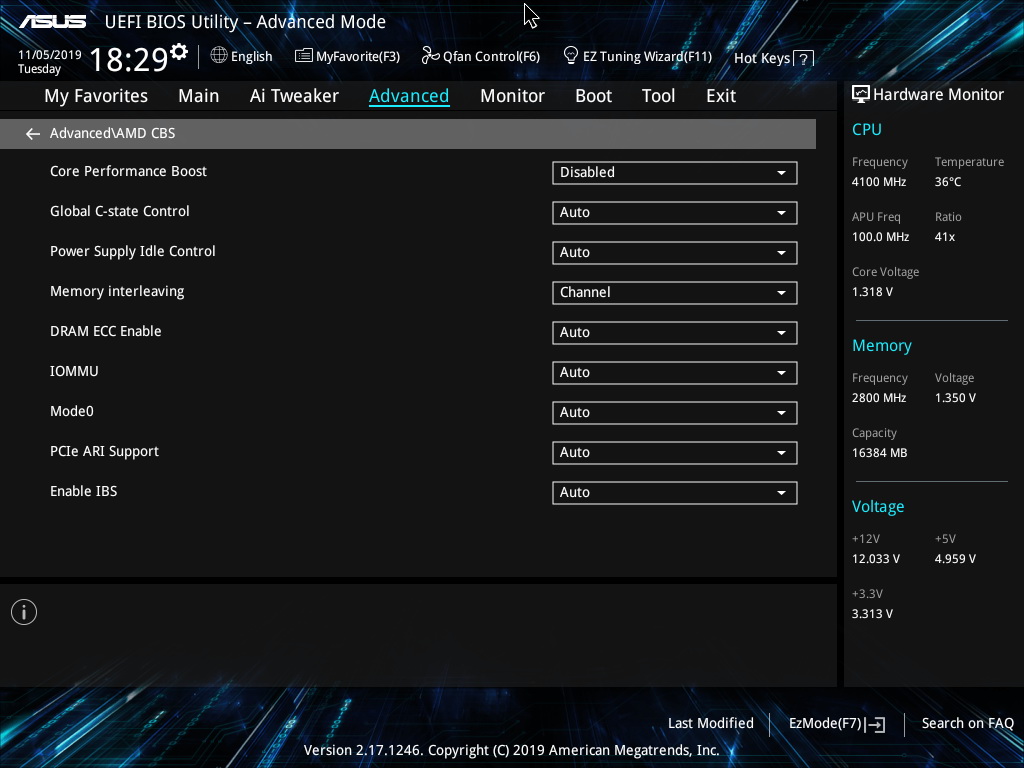Viewport: 1024px width, 768px height.
Task: Select the PCIe ARI Support label
Action: [x=104, y=451]
